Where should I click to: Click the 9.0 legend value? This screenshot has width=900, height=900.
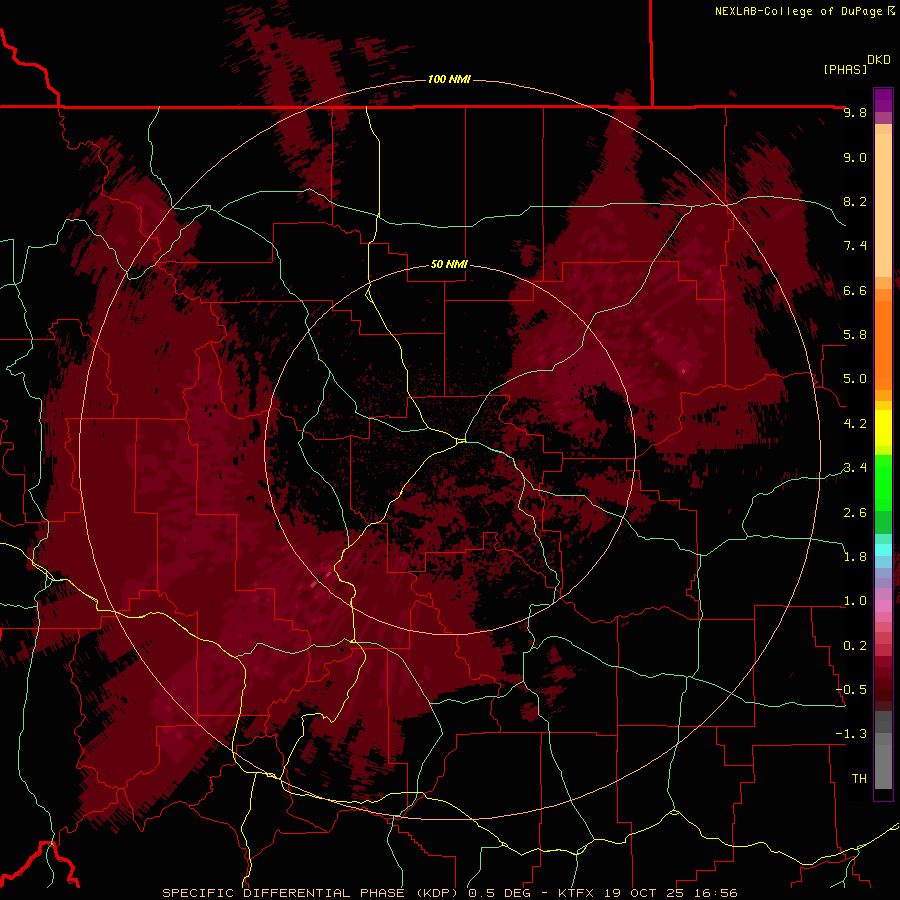point(855,157)
